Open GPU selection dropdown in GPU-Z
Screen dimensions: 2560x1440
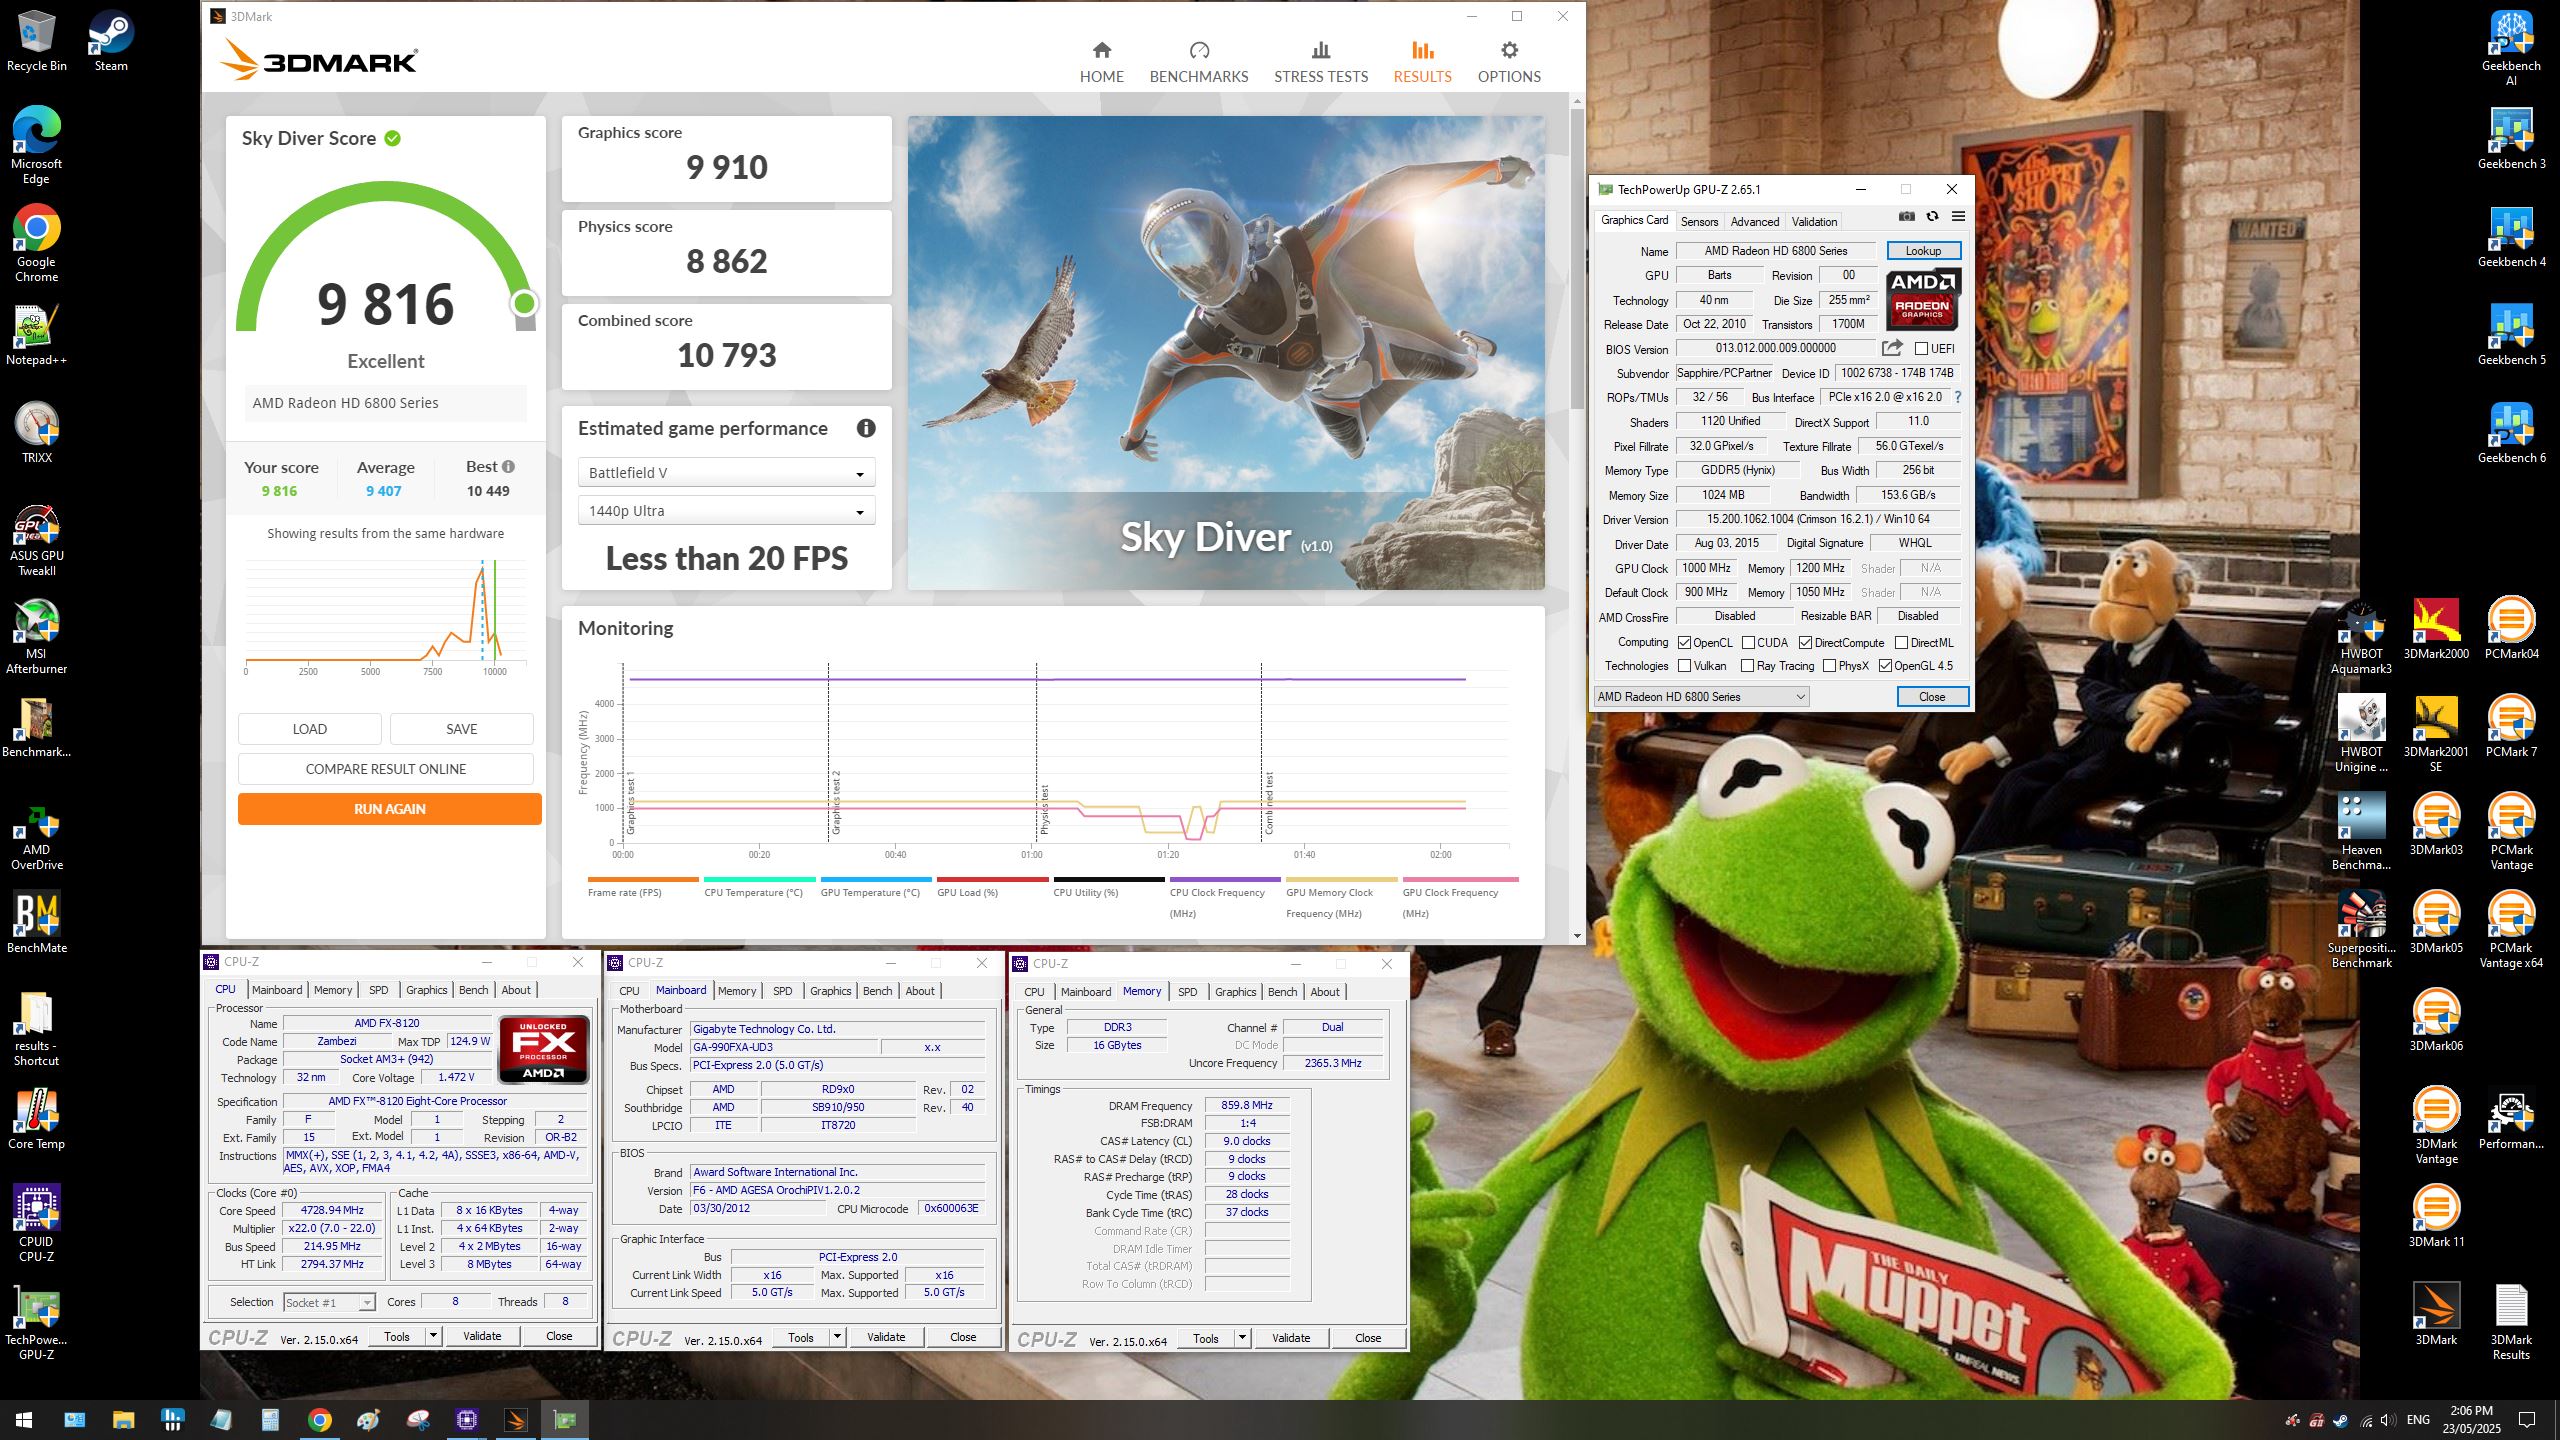(x=1701, y=697)
